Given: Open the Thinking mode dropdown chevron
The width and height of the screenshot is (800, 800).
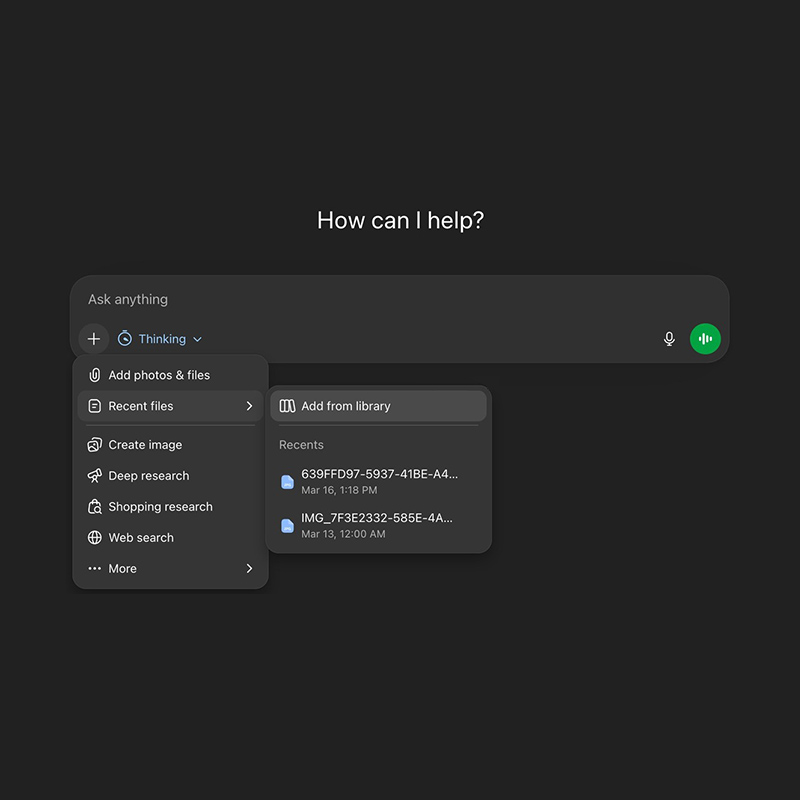Looking at the screenshot, I should click(197, 340).
